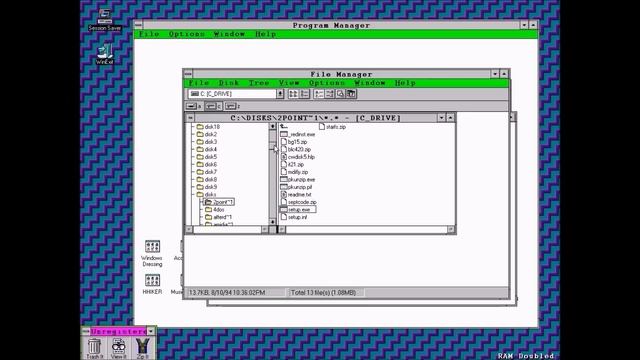Select the disk6 folder in tree
Image resolution: width=640 pixels, height=360 pixels.
pyautogui.click(x=207, y=164)
